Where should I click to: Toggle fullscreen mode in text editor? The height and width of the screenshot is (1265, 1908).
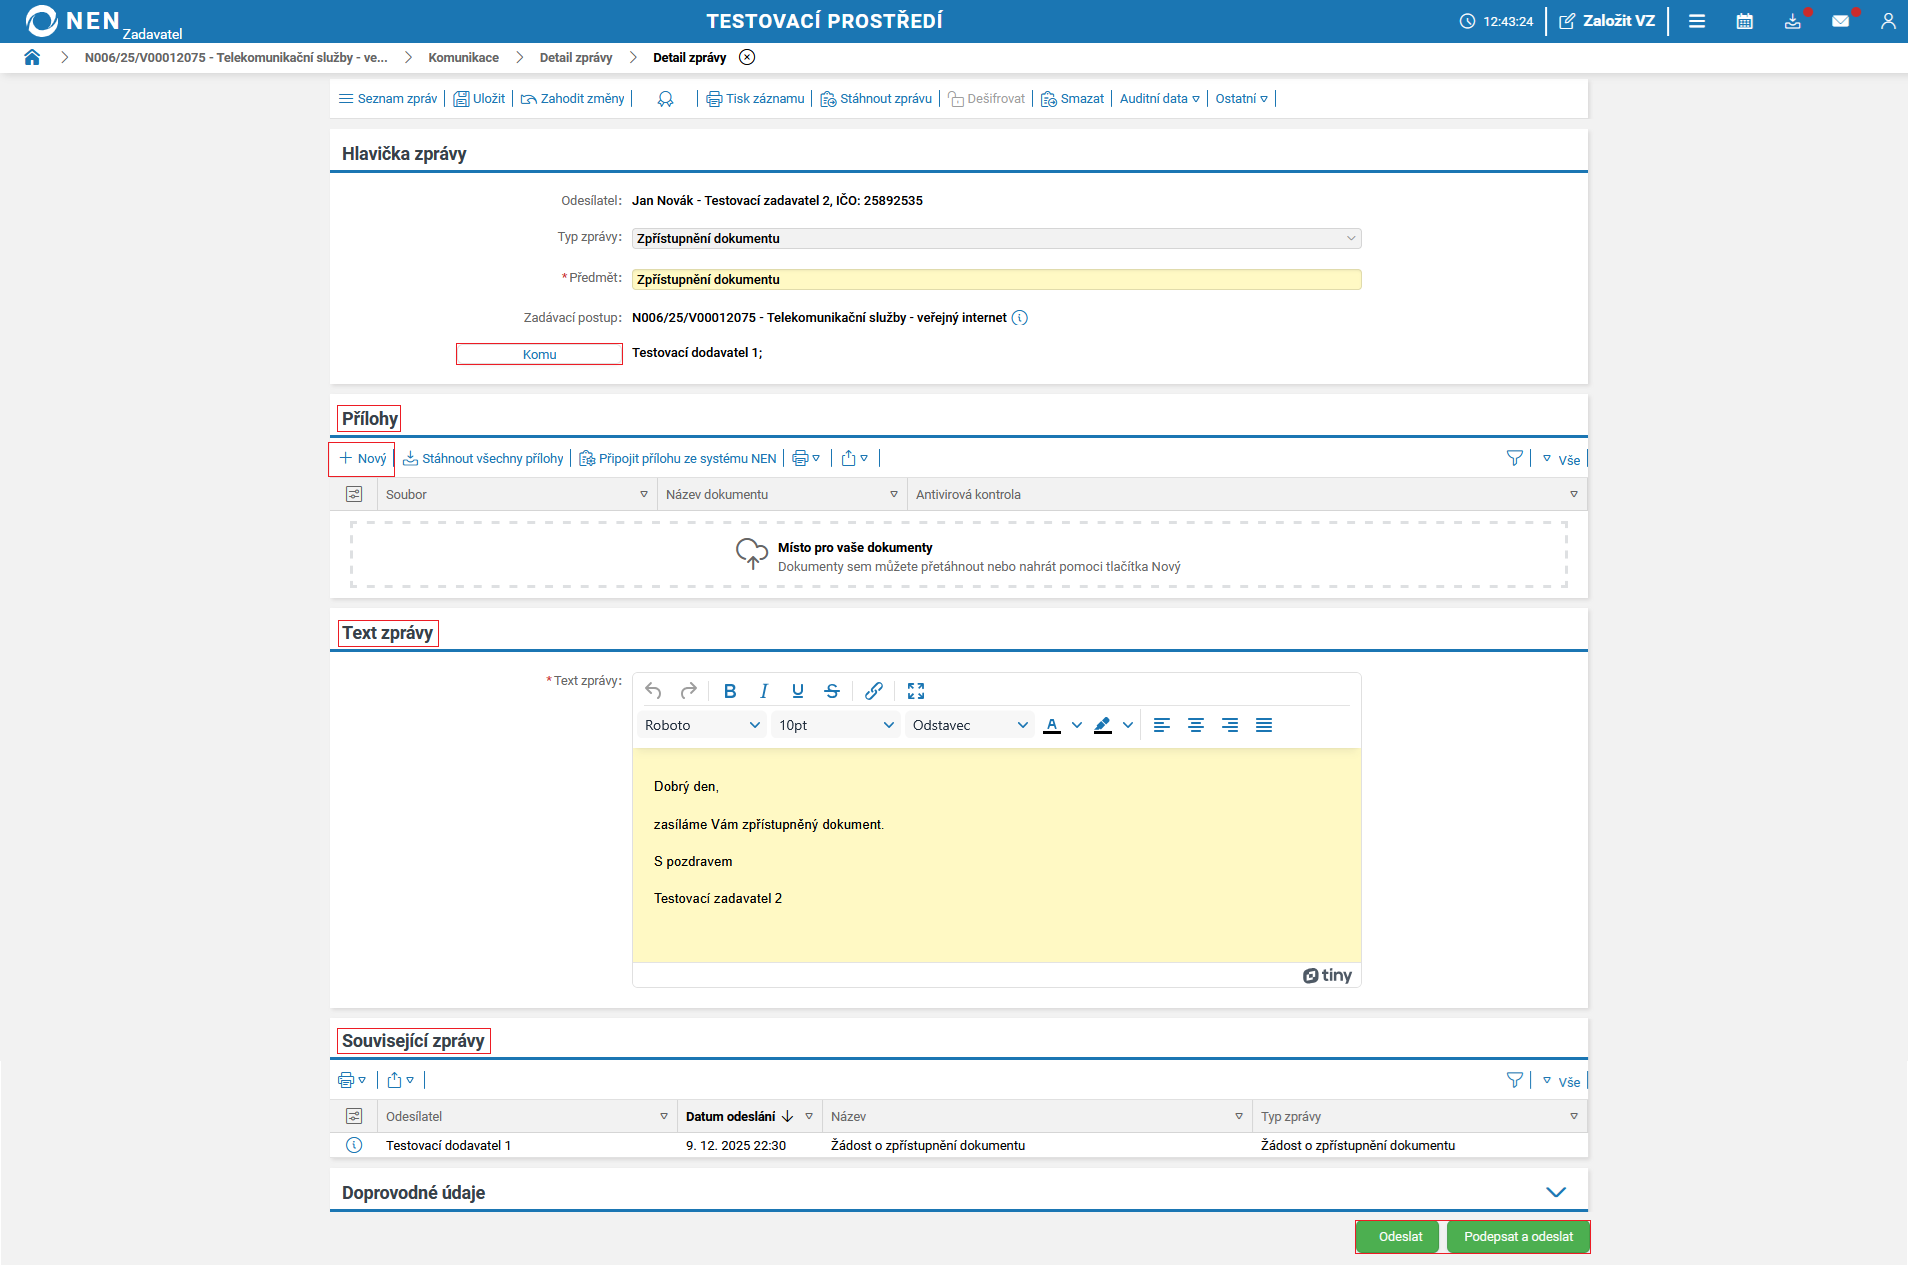point(915,691)
